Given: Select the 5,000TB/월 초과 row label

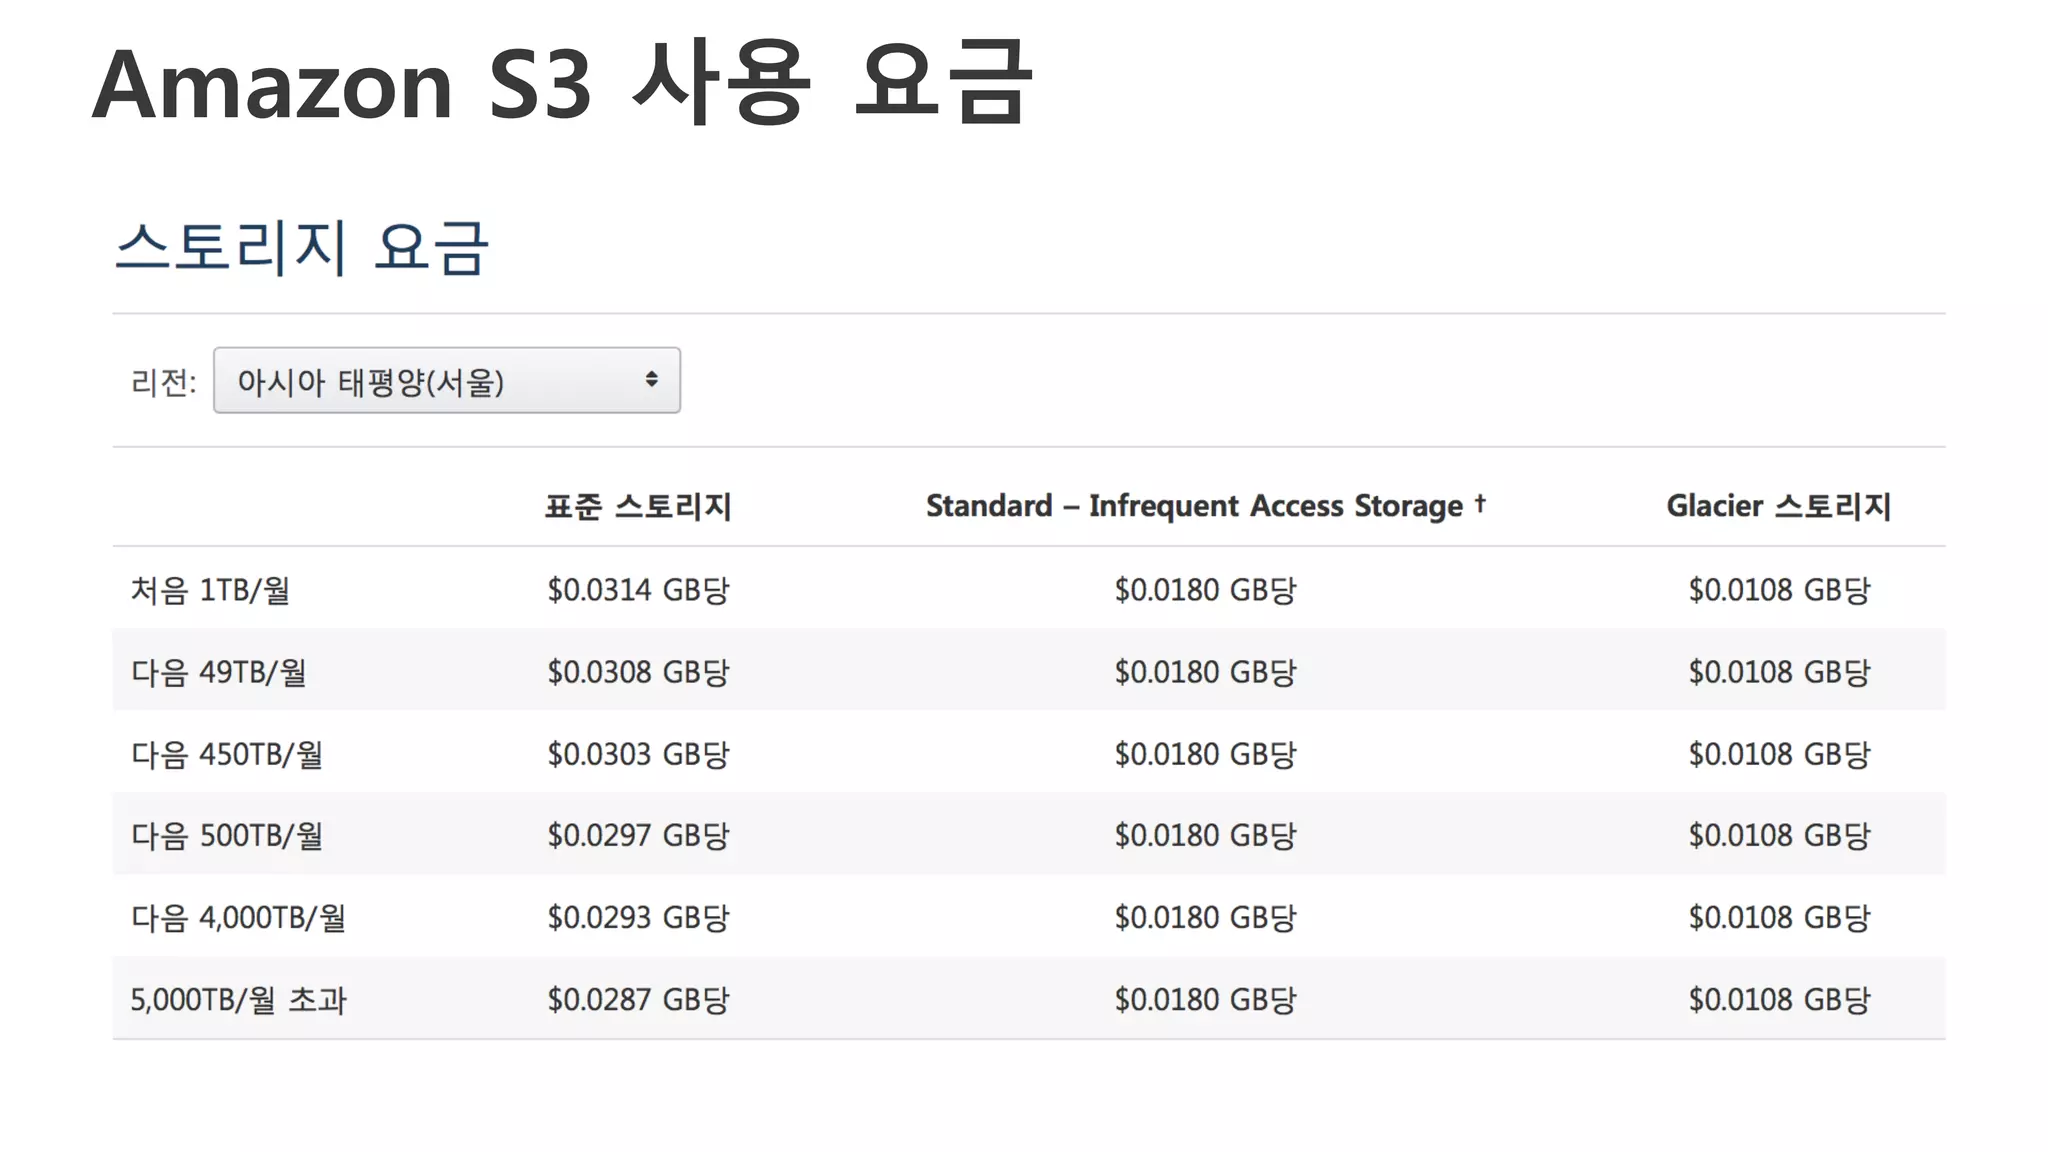Looking at the screenshot, I should point(238,1000).
